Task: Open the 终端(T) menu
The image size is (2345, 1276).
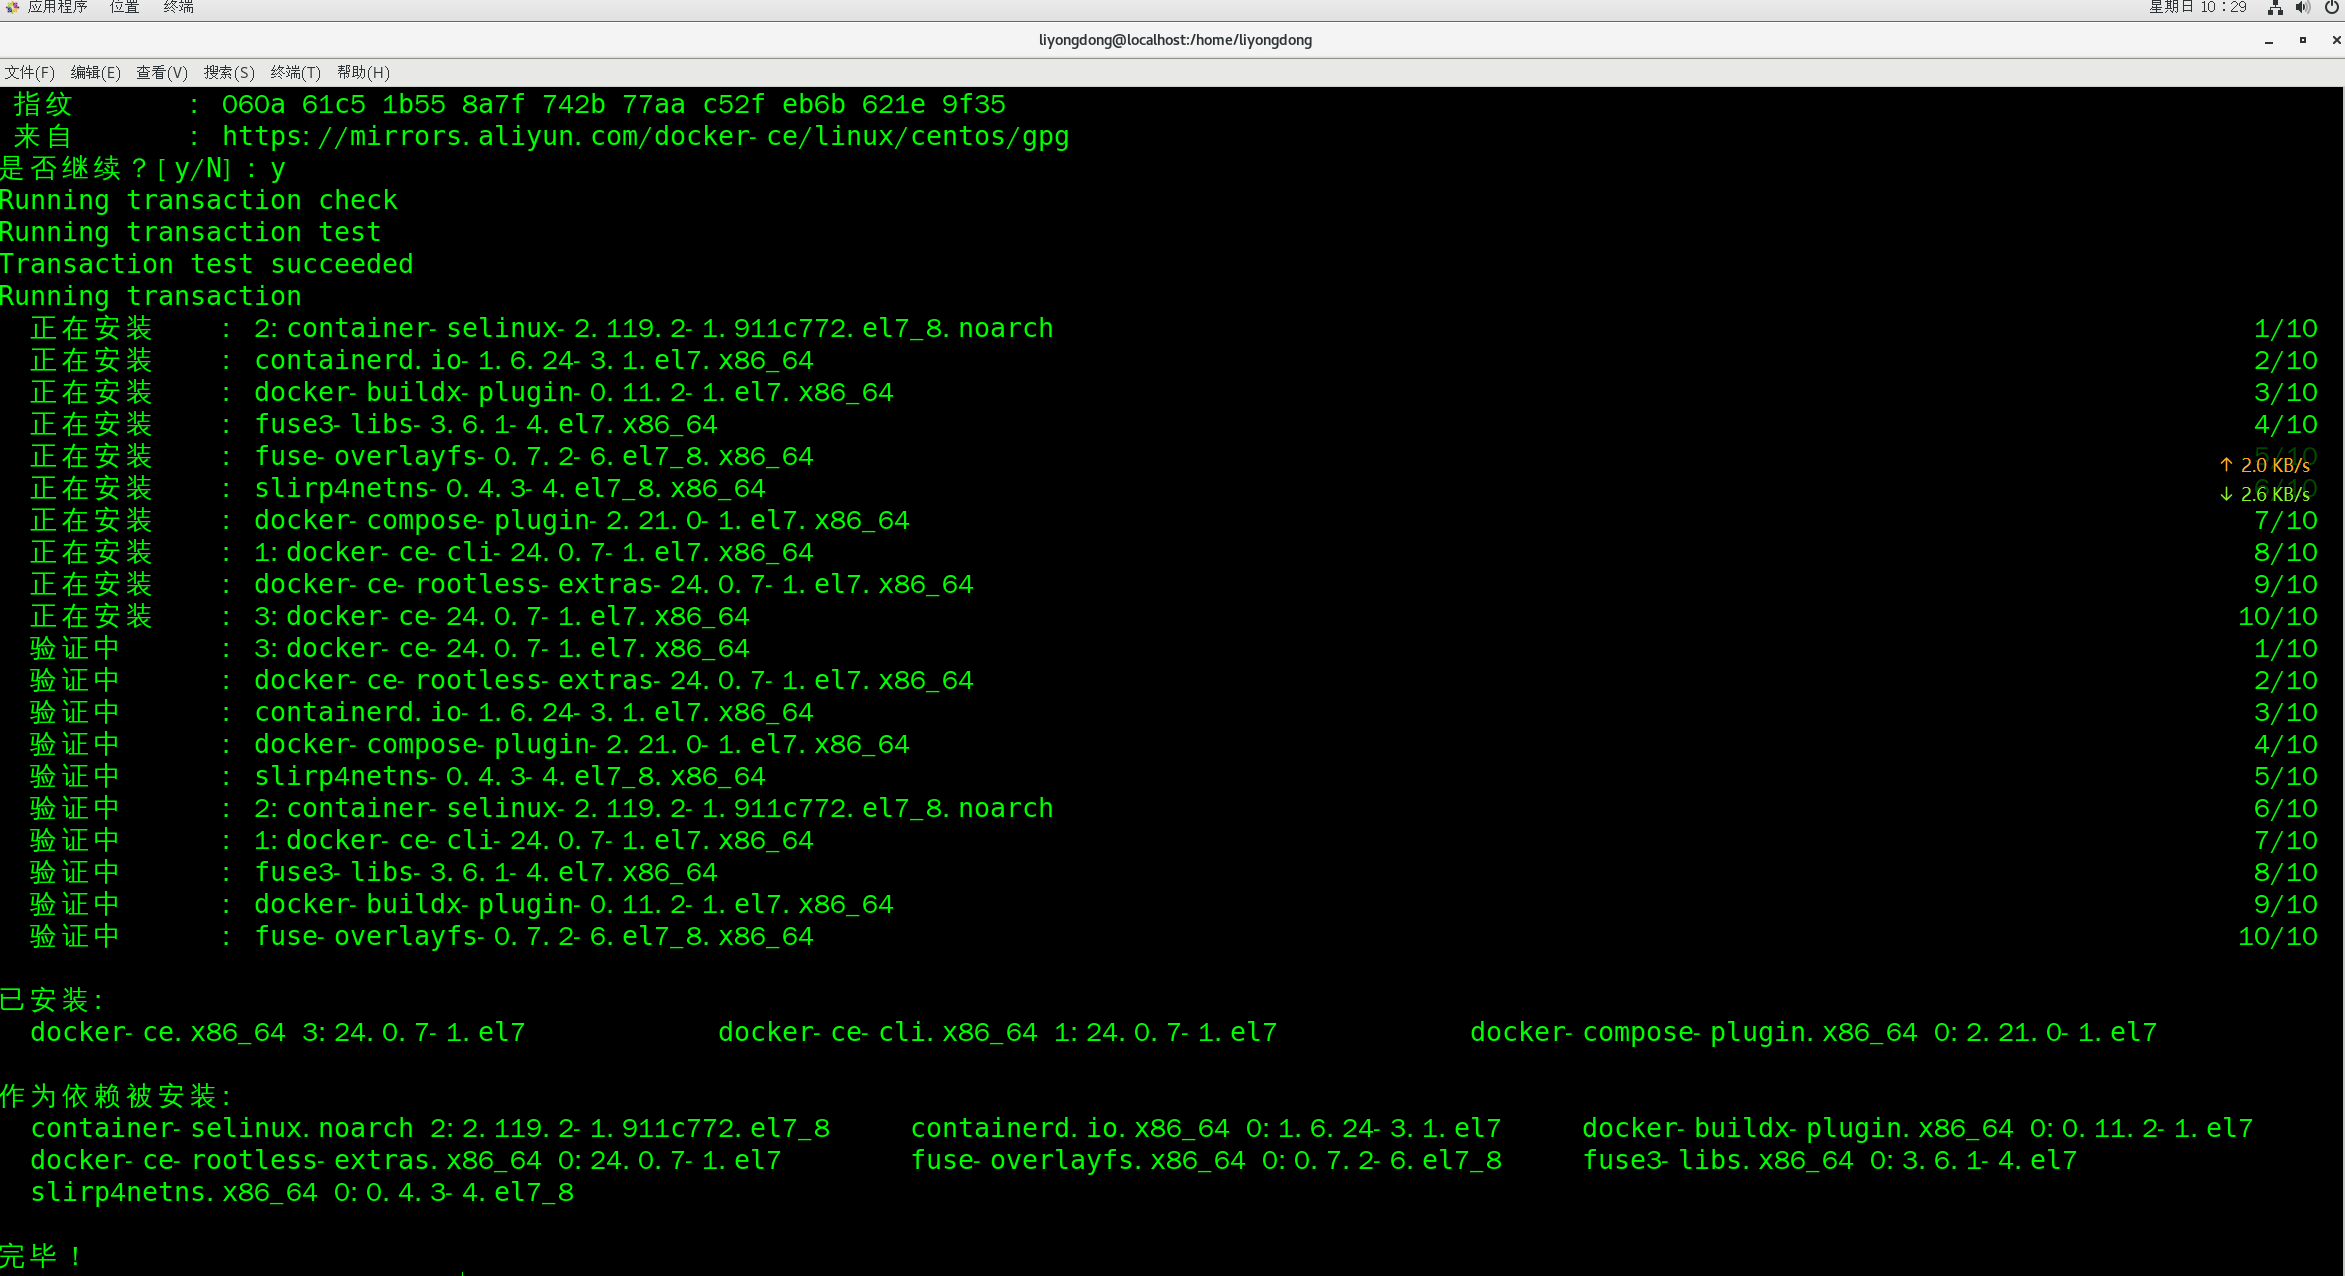Action: point(295,72)
